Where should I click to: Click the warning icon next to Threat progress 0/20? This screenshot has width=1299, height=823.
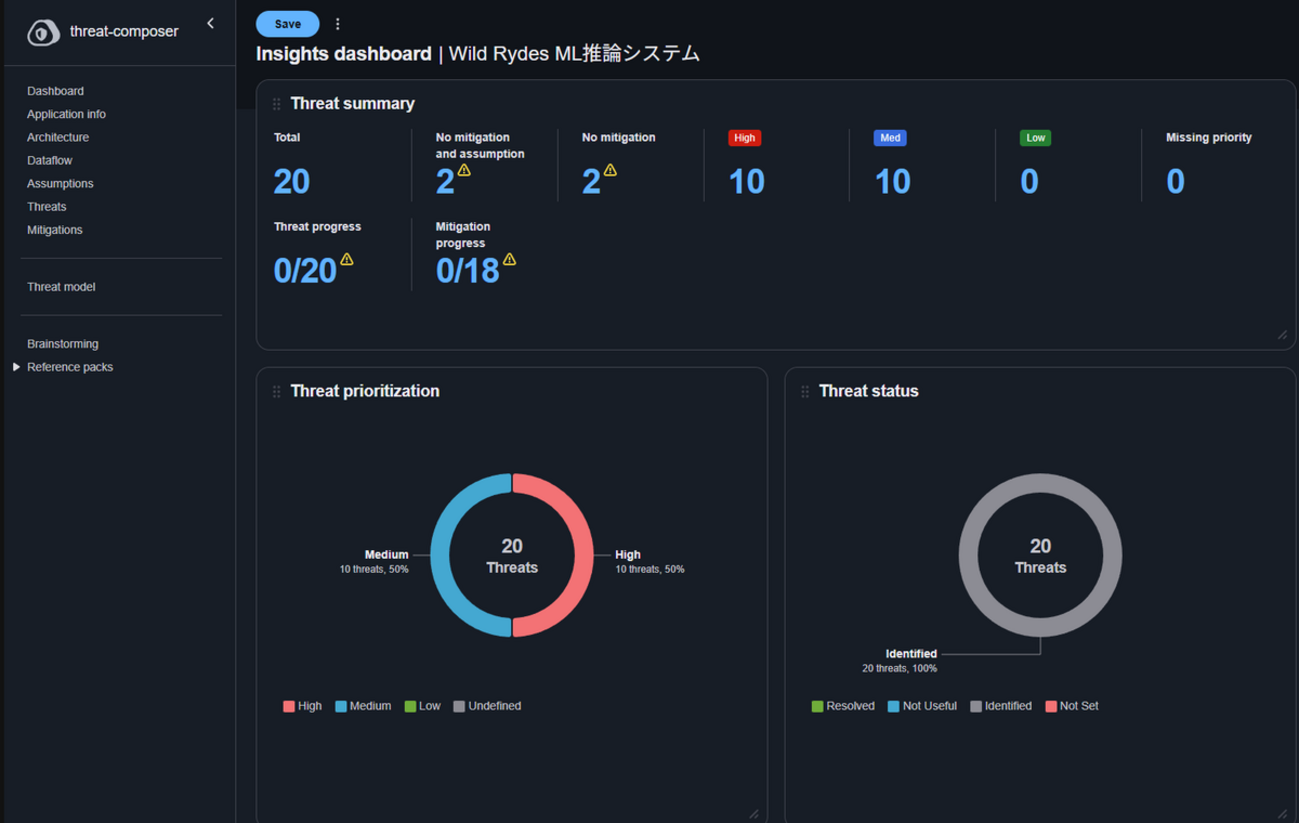click(x=347, y=259)
